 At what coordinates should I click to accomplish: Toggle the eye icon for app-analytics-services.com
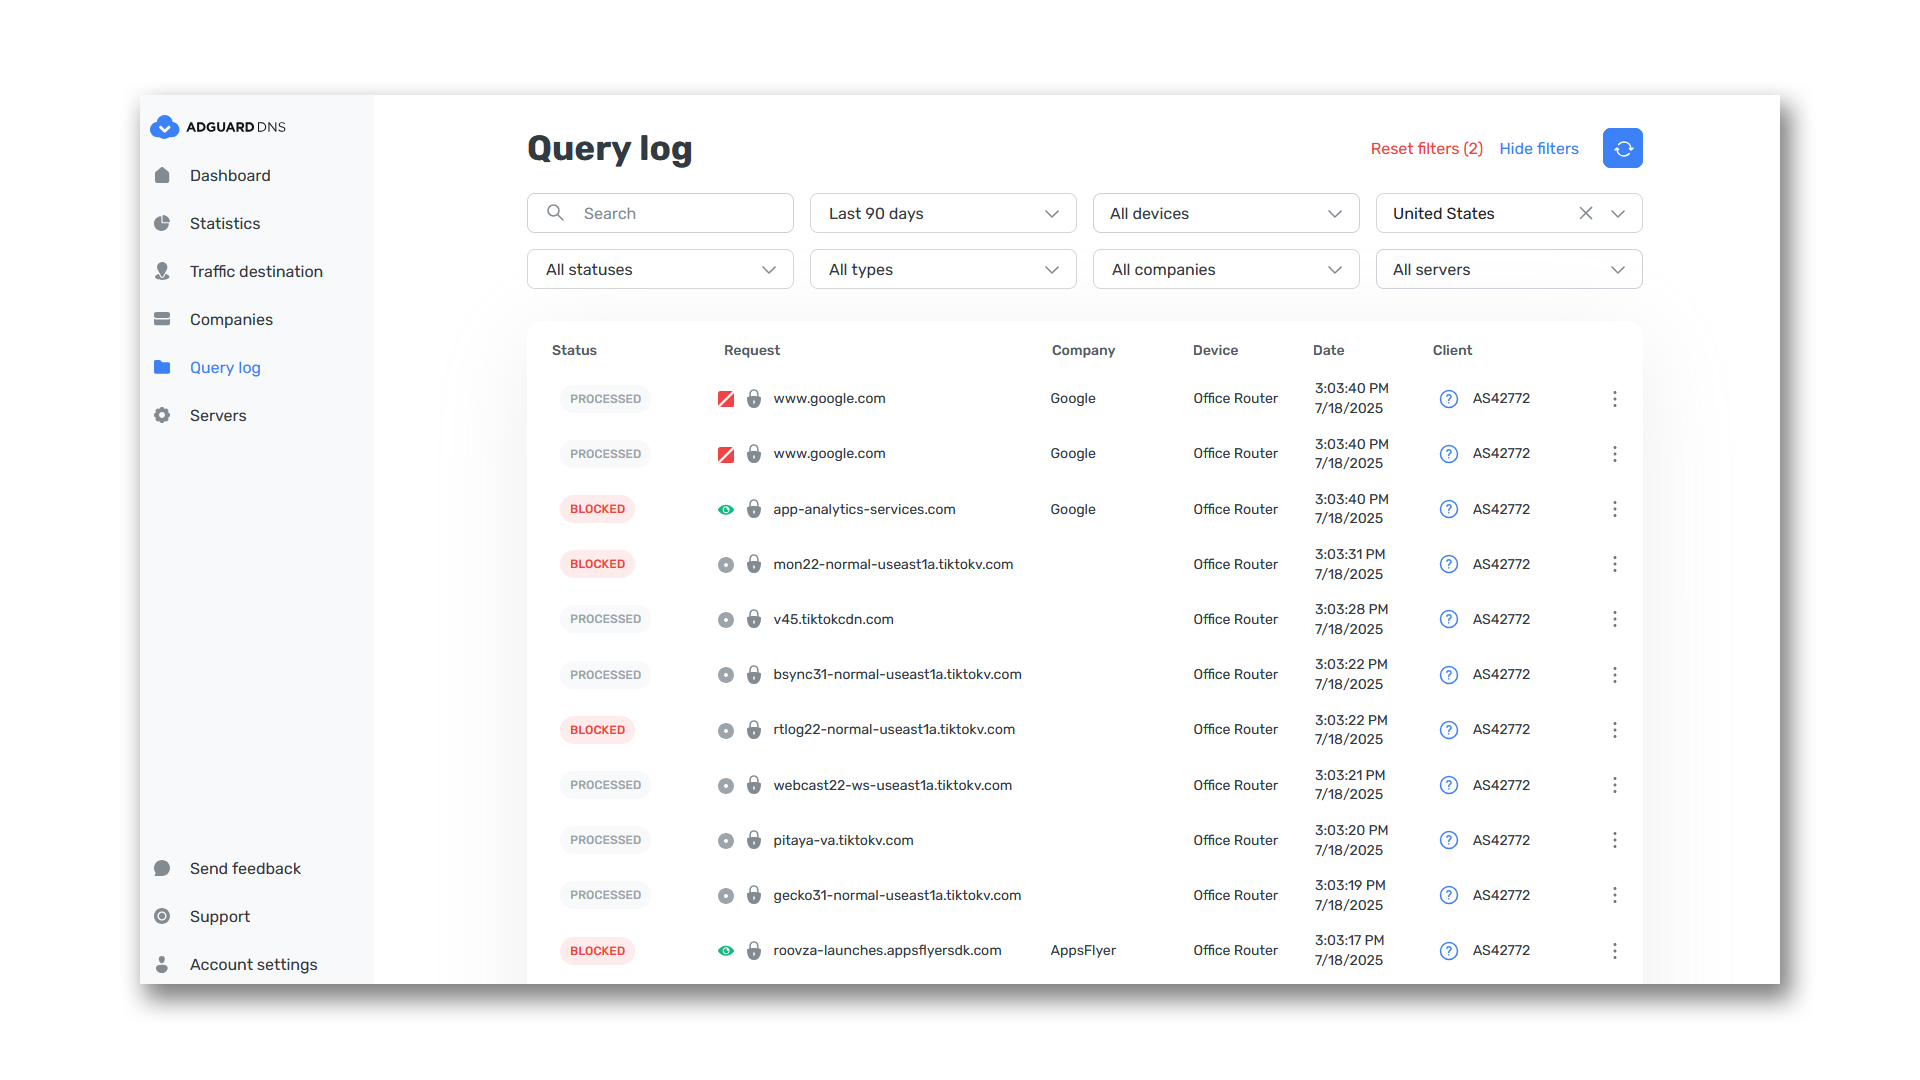click(726, 509)
